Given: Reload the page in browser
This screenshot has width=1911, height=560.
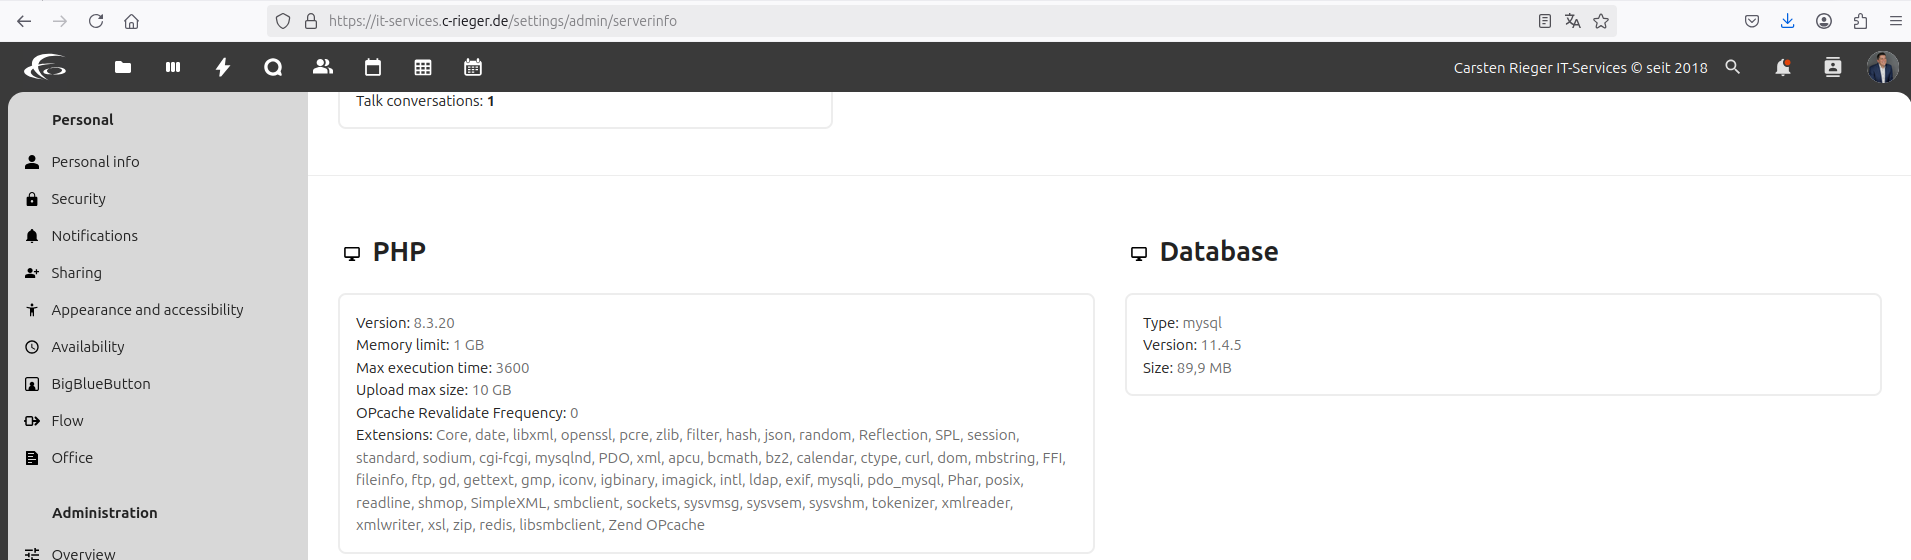Looking at the screenshot, I should tap(96, 21).
